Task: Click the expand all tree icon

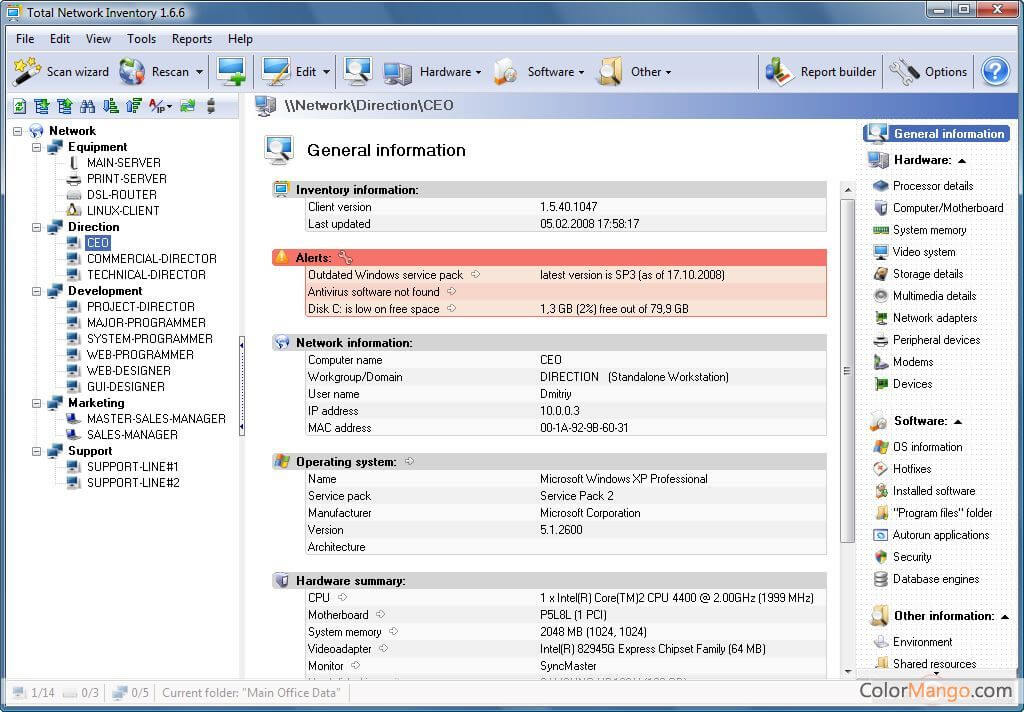Action: 42,106
